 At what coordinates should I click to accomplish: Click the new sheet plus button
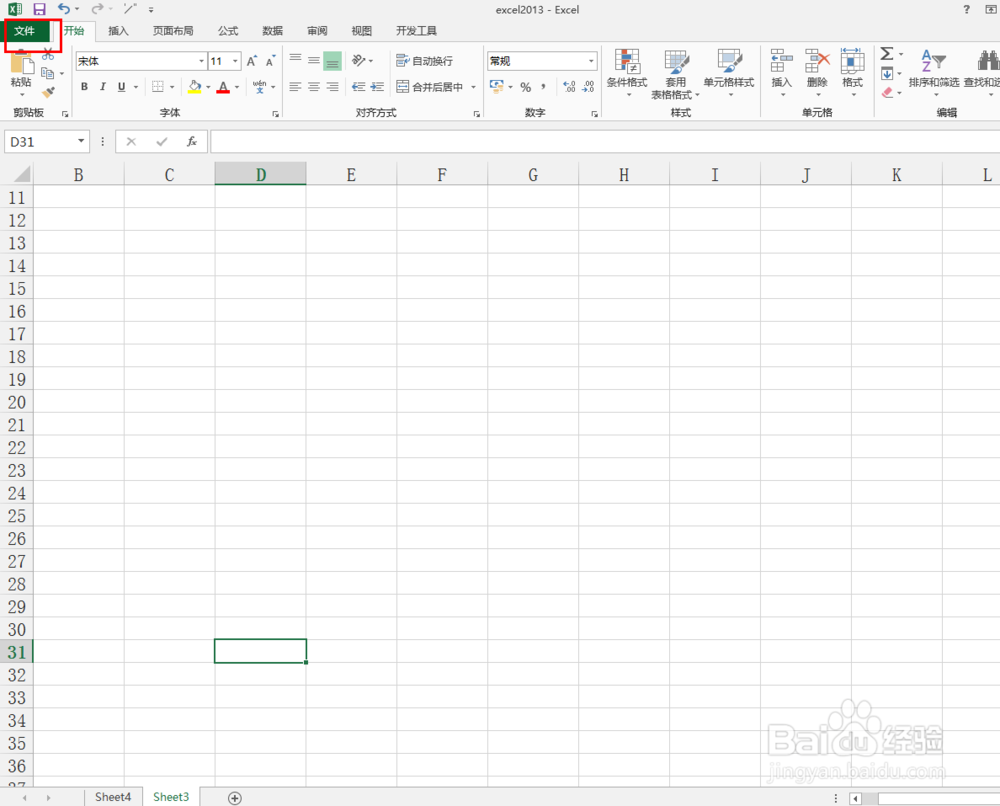point(234,797)
